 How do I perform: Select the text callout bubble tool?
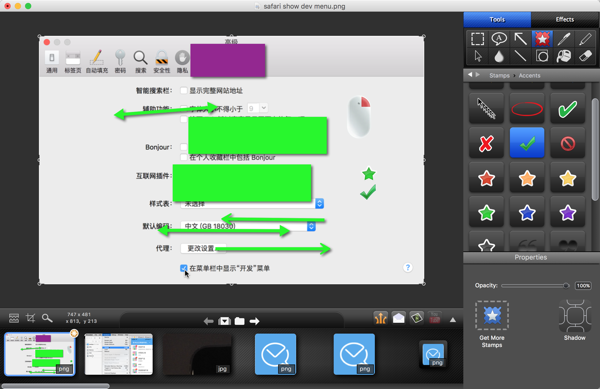click(499, 39)
